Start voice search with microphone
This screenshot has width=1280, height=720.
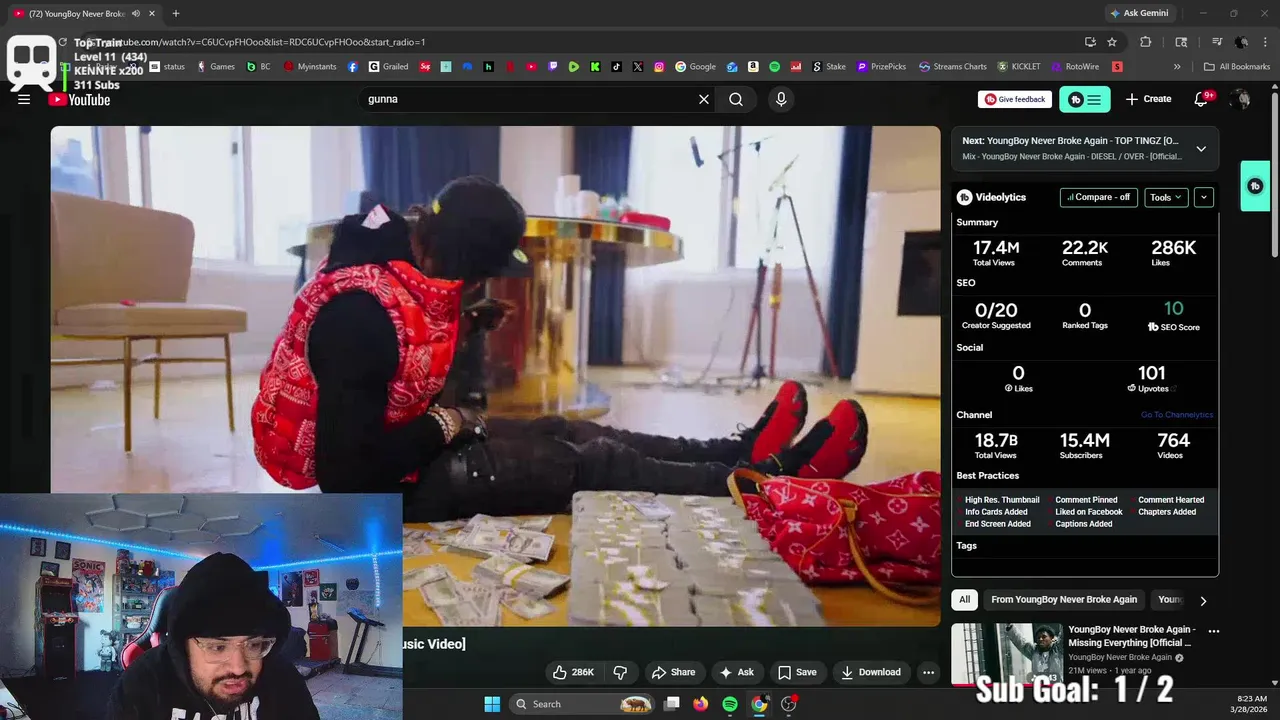coord(781,99)
